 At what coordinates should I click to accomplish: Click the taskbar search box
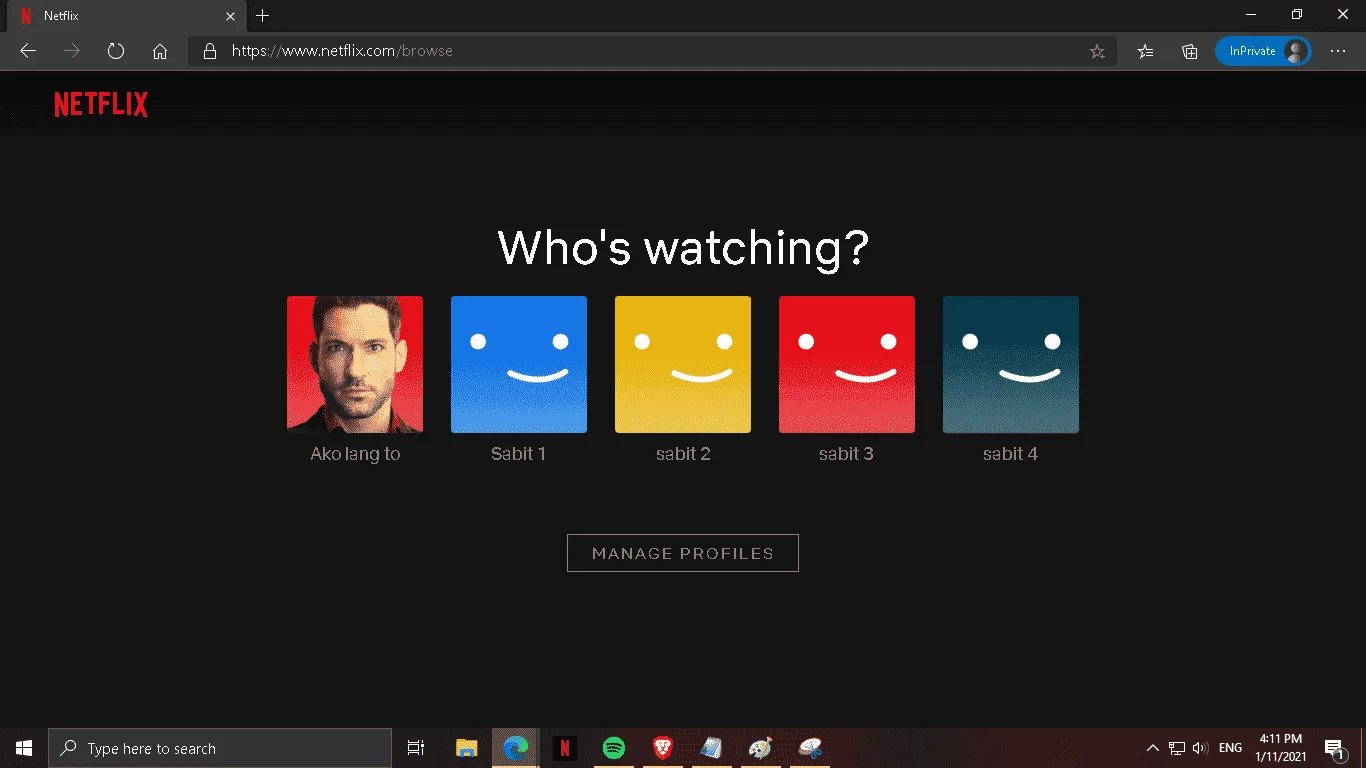point(220,748)
